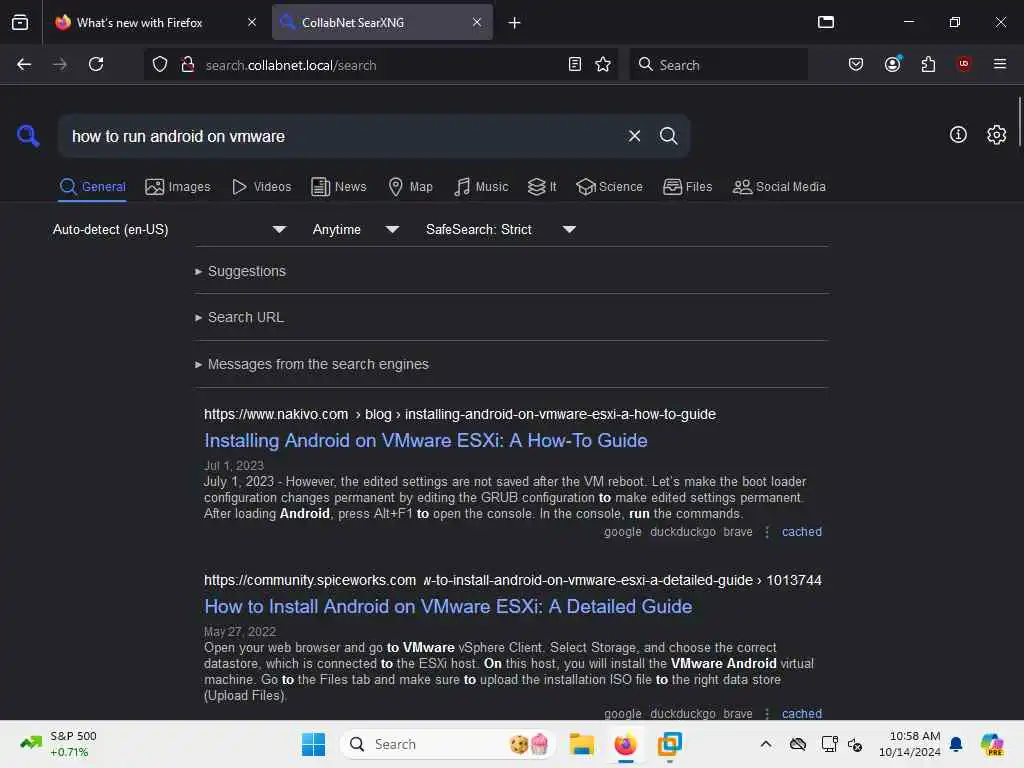Reload the current page
The height and width of the screenshot is (768, 1024).
(96, 64)
